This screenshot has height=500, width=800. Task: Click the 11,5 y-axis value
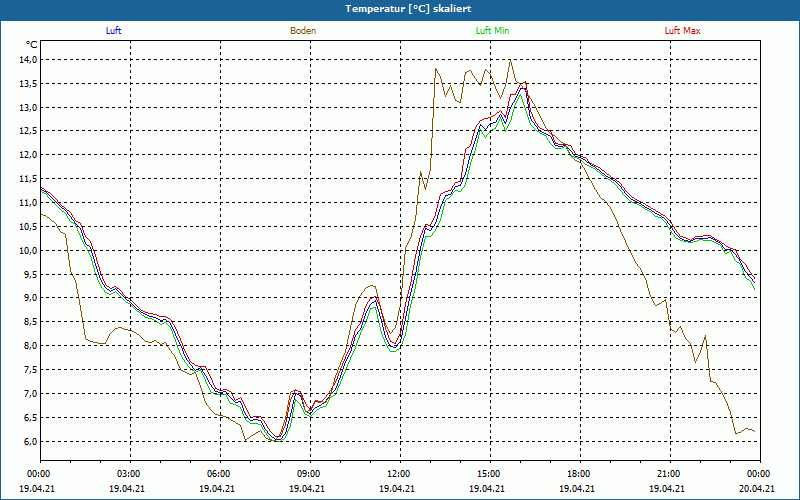(29, 179)
